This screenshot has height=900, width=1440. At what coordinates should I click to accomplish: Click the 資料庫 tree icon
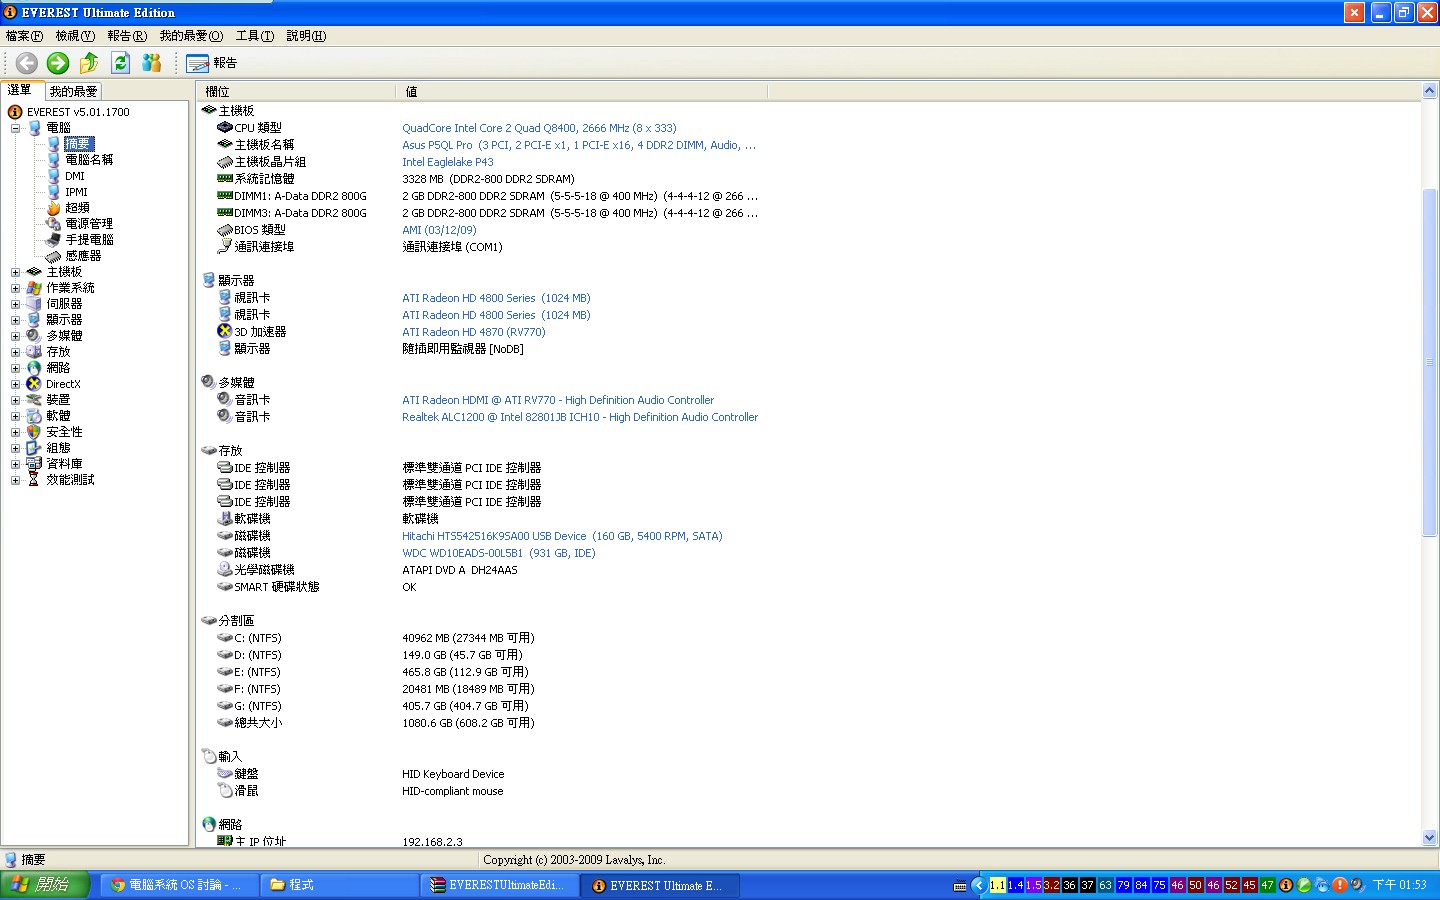(x=34, y=464)
